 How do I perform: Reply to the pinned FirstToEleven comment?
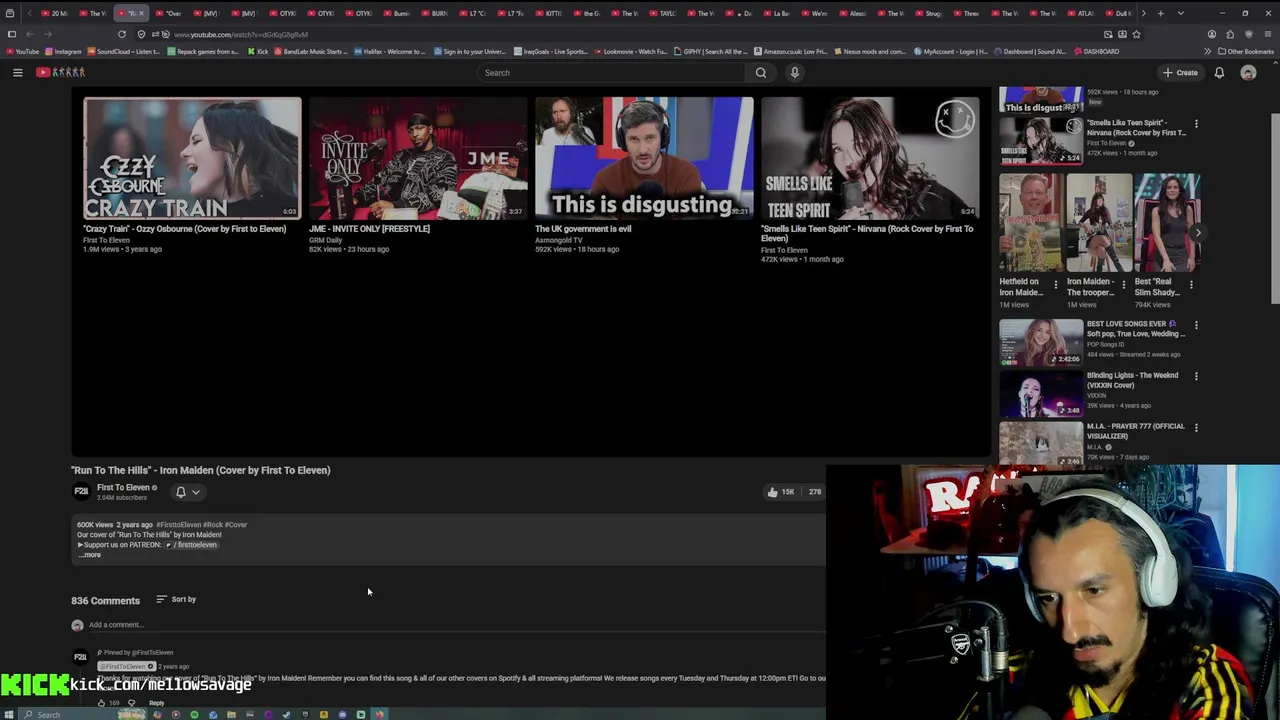[x=156, y=703]
